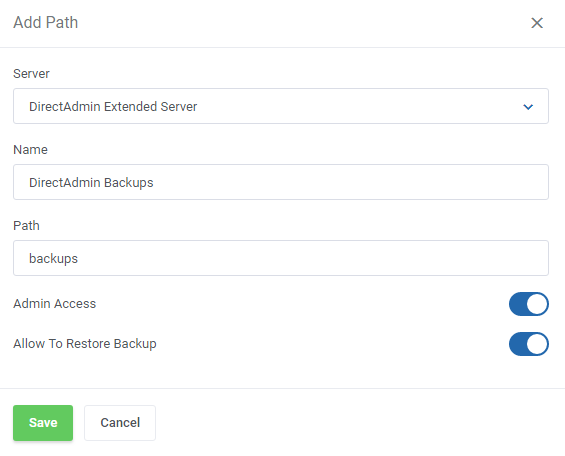Click the Path input field
The height and width of the screenshot is (456, 565).
click(281, 258)
